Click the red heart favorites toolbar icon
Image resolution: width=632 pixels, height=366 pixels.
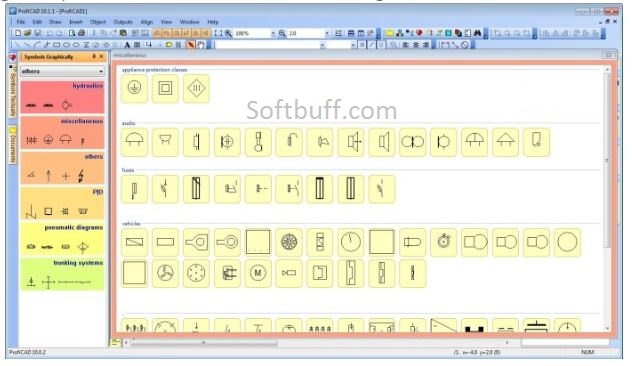click(x=419, y=33)
